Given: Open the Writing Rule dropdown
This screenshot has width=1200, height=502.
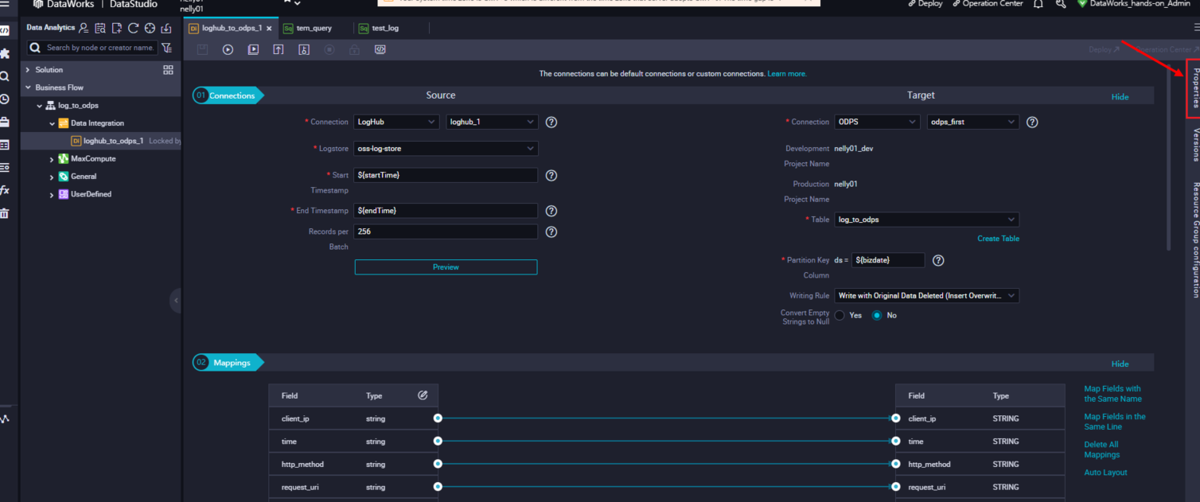Looking at the screenshot, I should pos(927,296).
